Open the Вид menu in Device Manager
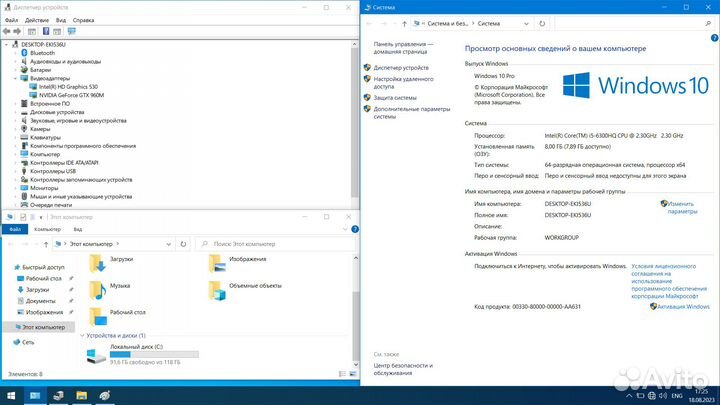 tap(61, 20)
